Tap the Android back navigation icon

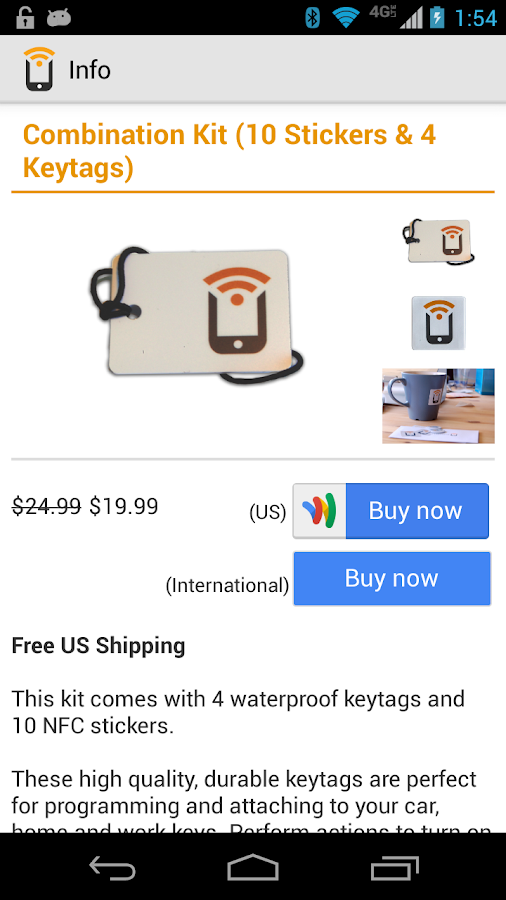pos(112,867)
